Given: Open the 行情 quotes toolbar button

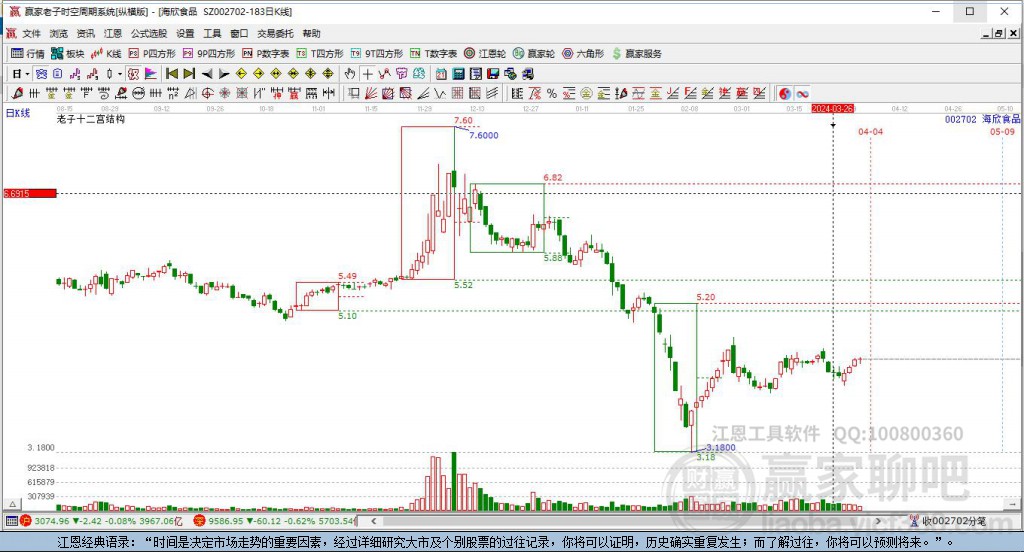Looking at the screenshot, I should click(x=28, y=54).
